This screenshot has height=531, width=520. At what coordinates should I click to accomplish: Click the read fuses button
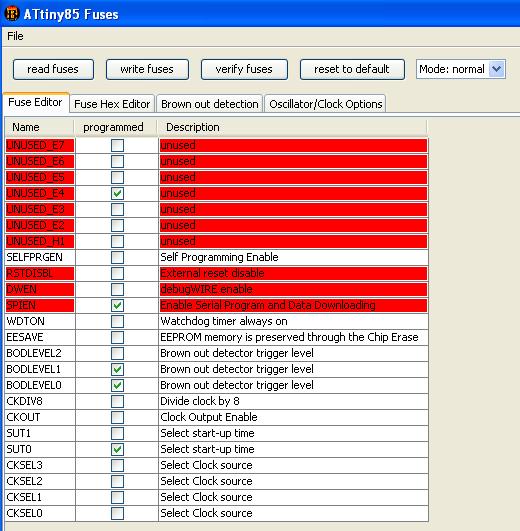coord(53,69)
